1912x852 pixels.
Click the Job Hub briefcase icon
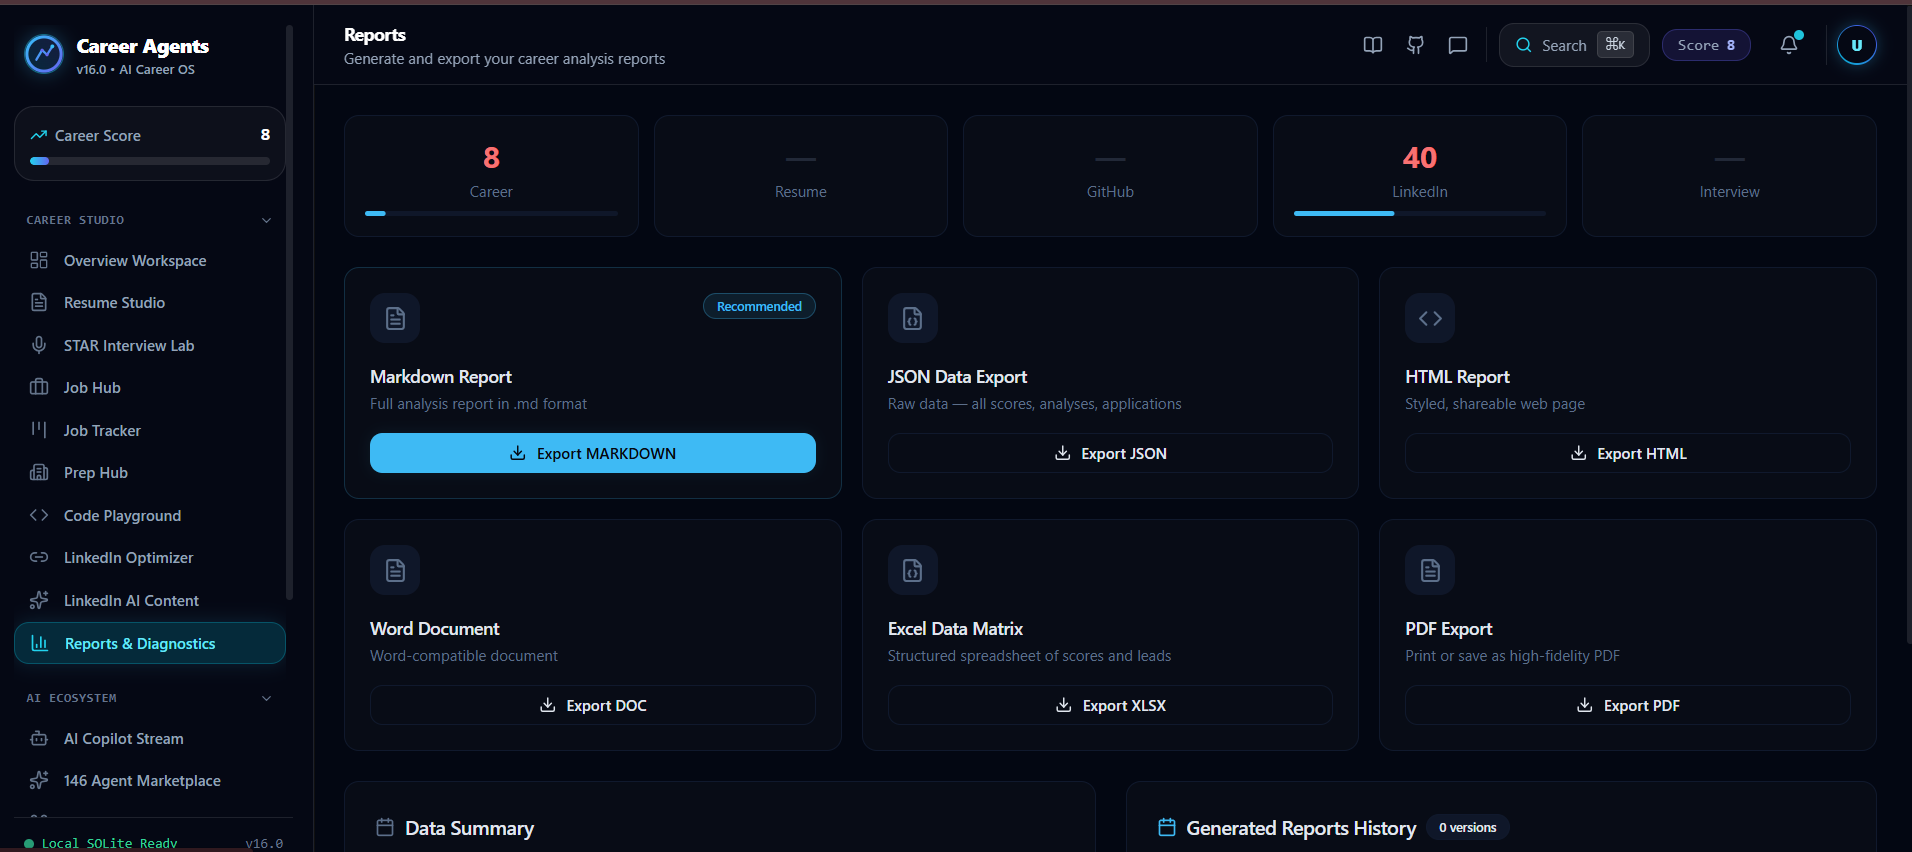pyautogui.click(x=39, y=387)
